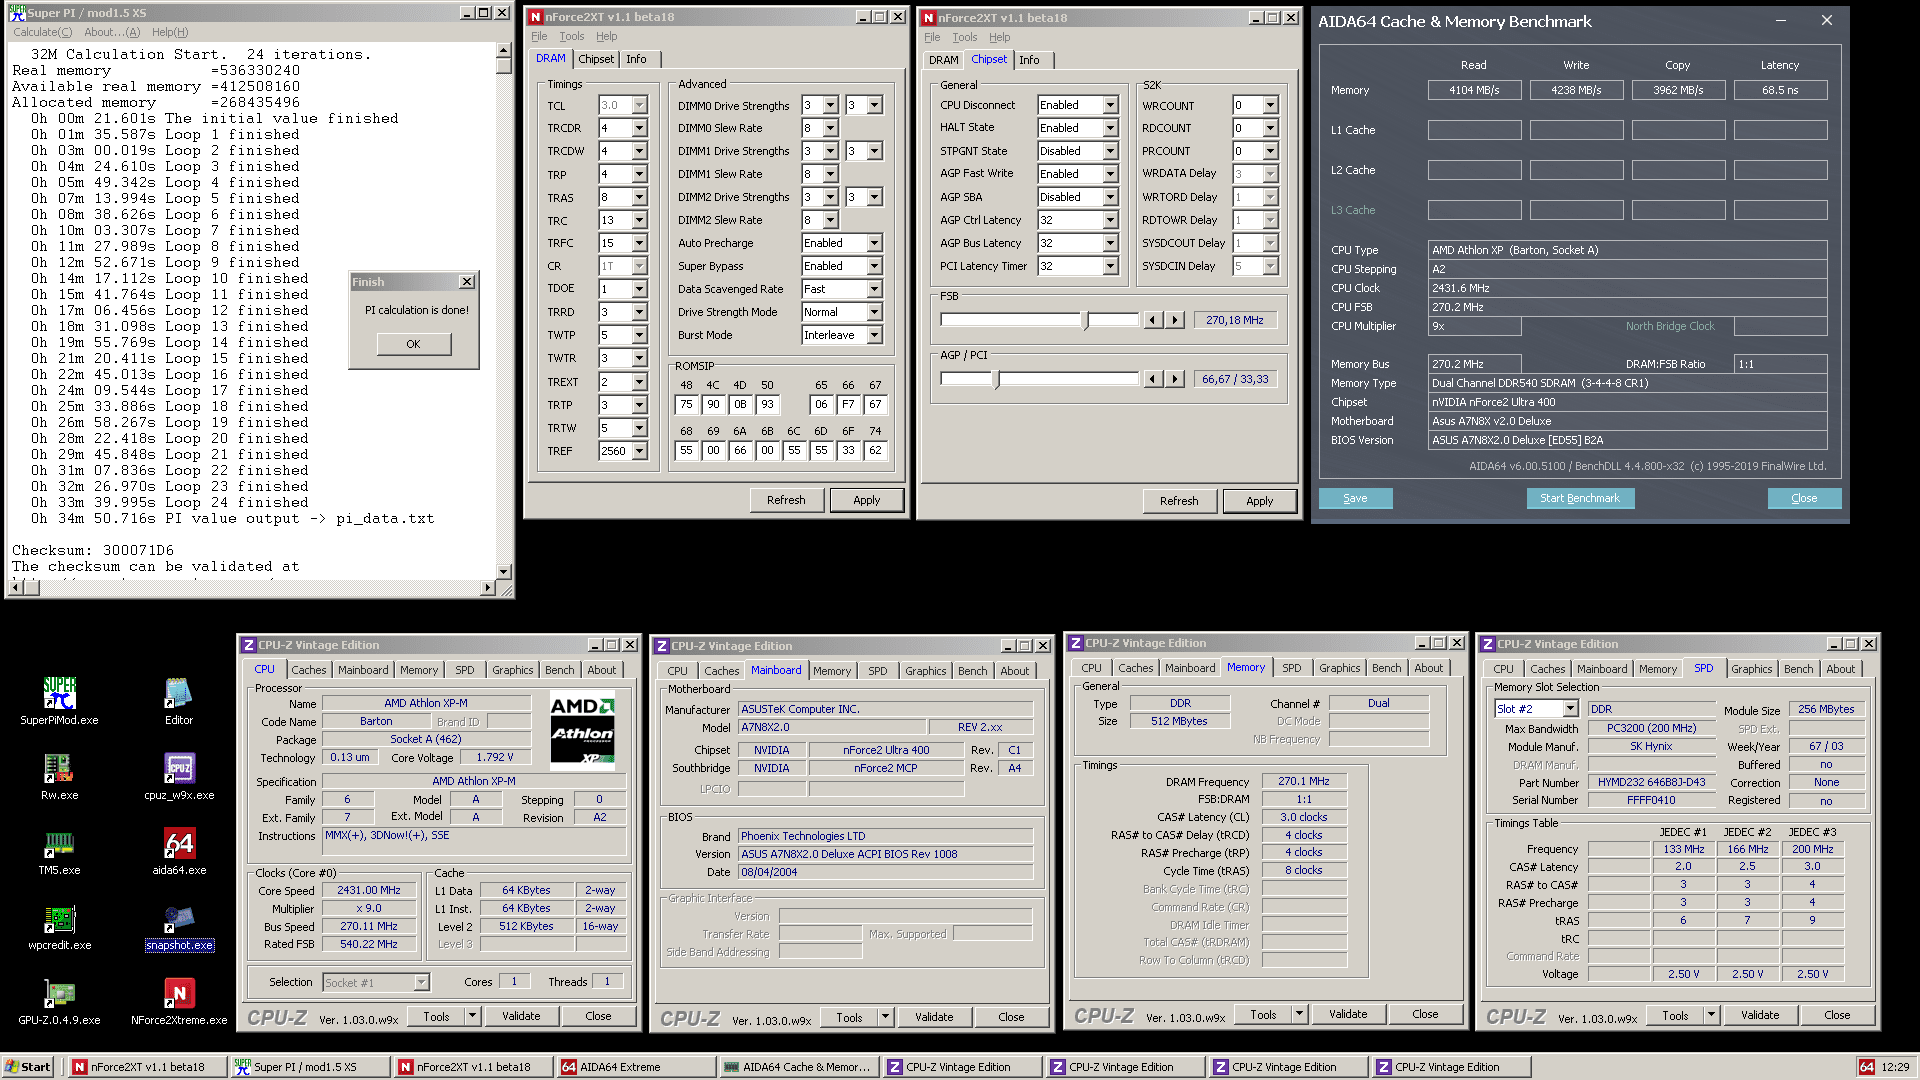Expand the TRCDR timing dropdown

point(639,128)
